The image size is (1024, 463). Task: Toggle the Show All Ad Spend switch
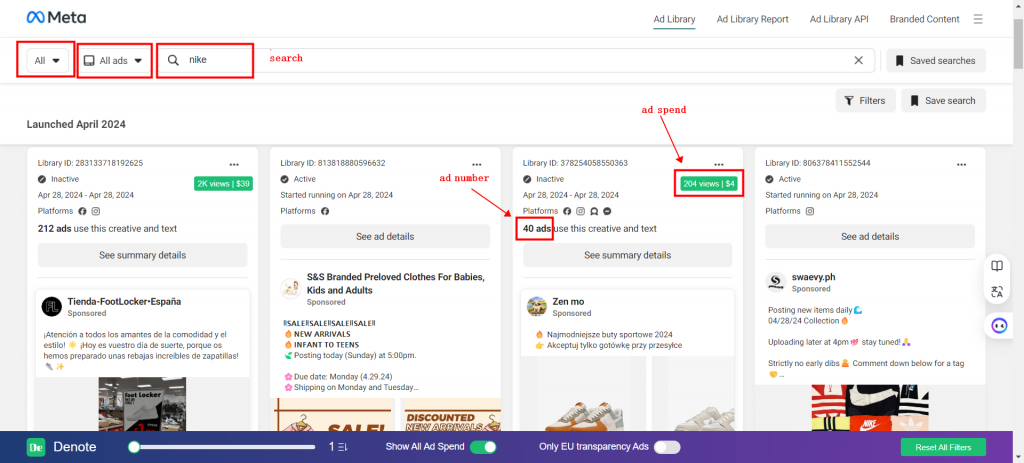(483, 447)
